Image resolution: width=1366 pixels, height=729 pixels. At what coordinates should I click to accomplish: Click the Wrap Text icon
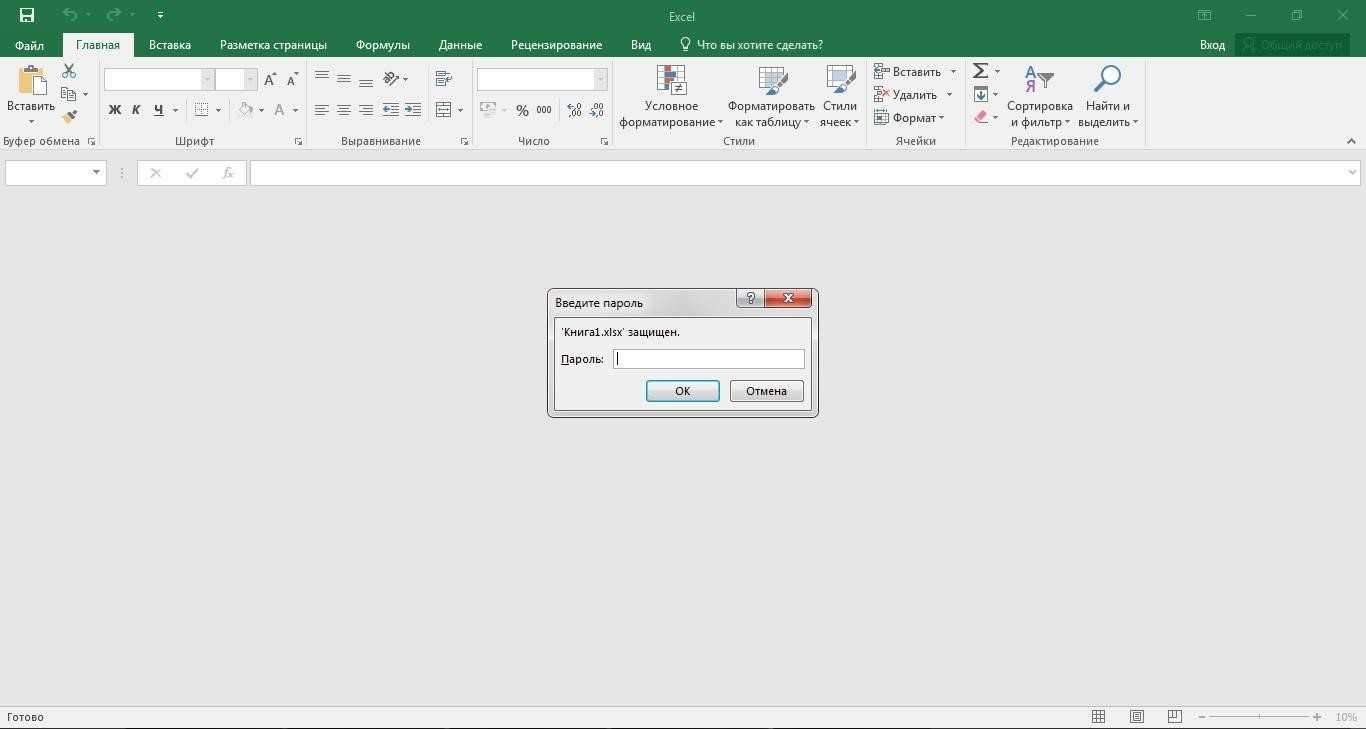tap(444, 78)
